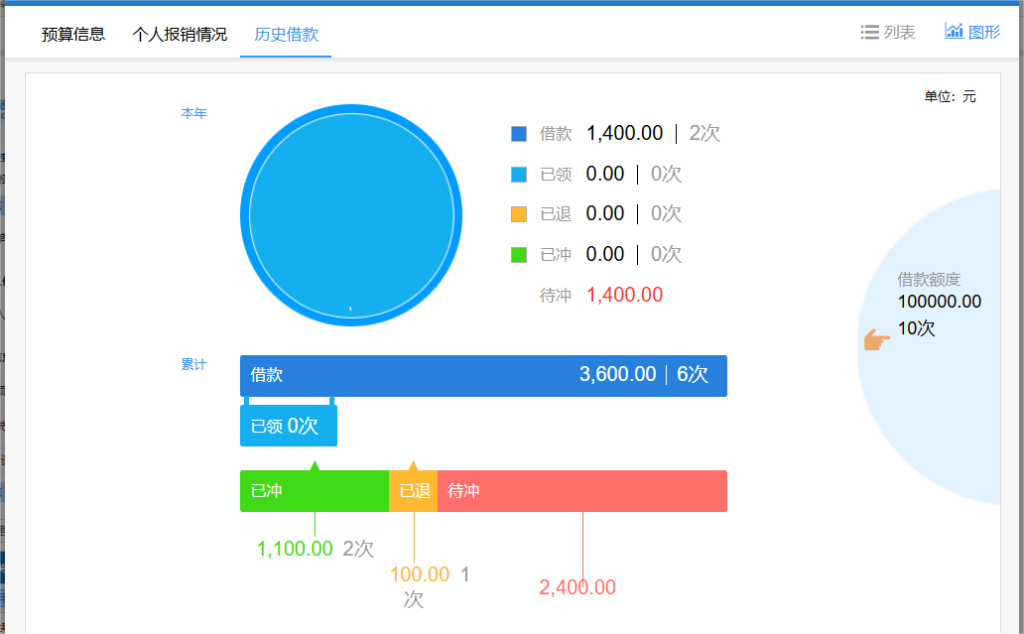
Task: Click the red 2,400.00 amount label
Action: tap(577, 587)
